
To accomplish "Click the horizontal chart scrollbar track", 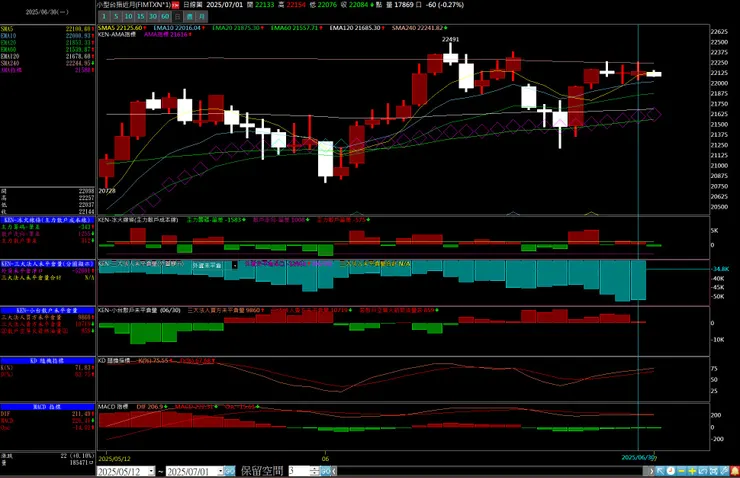I will [488, 471].
